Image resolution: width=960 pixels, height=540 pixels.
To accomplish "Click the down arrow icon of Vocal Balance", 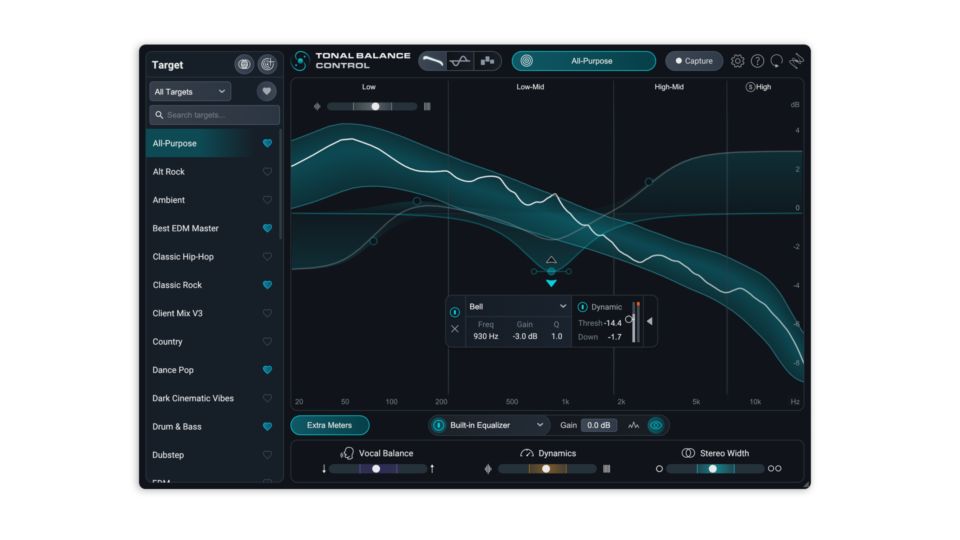I will click(324, 469).
